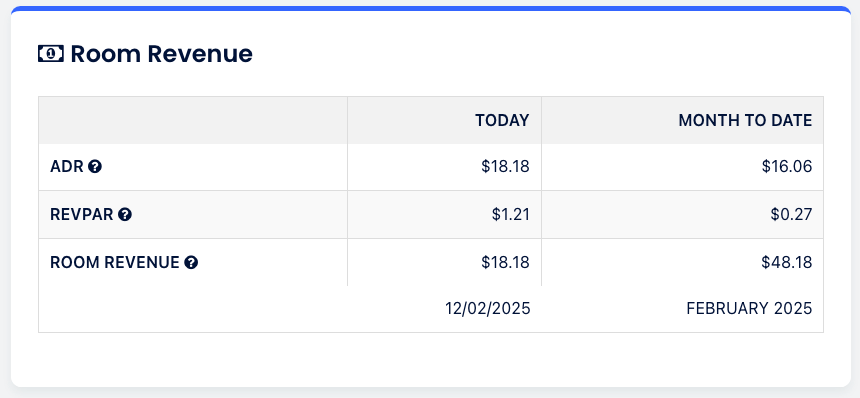
Task: Select month to date Room Revenue $48.18
Action: (x=787, y=263)
